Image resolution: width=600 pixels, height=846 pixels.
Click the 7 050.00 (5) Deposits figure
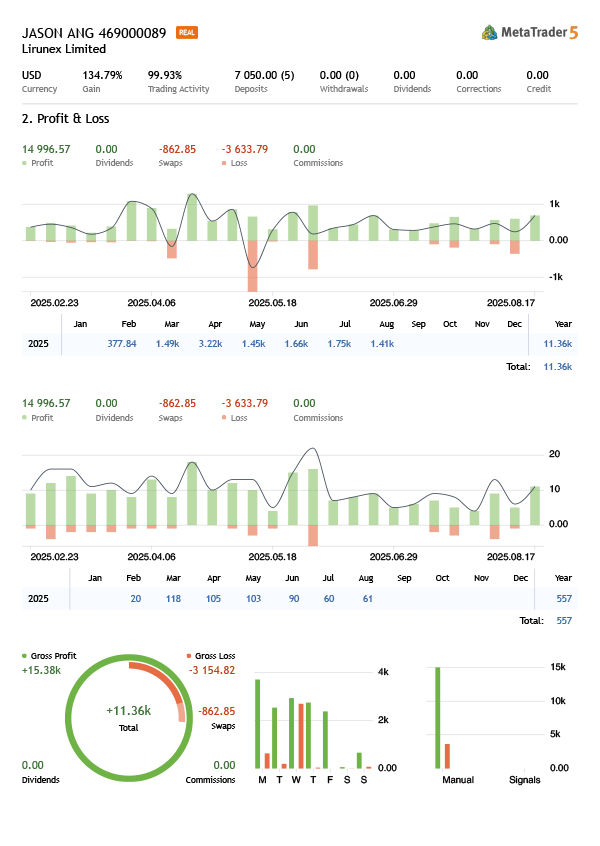tap(264, 75)
